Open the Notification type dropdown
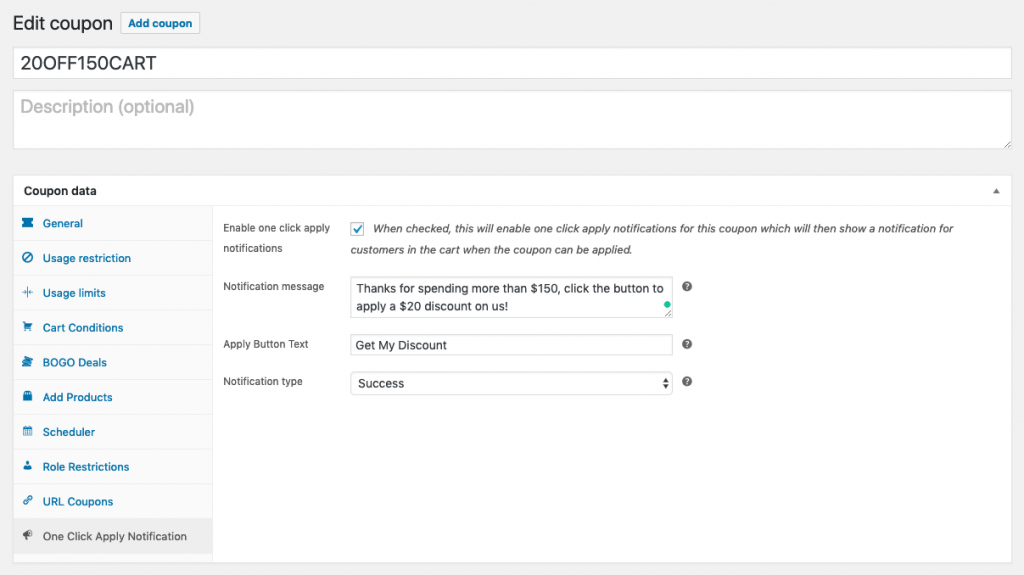This screenshot has height=575, width=1024. pos(511,383)
